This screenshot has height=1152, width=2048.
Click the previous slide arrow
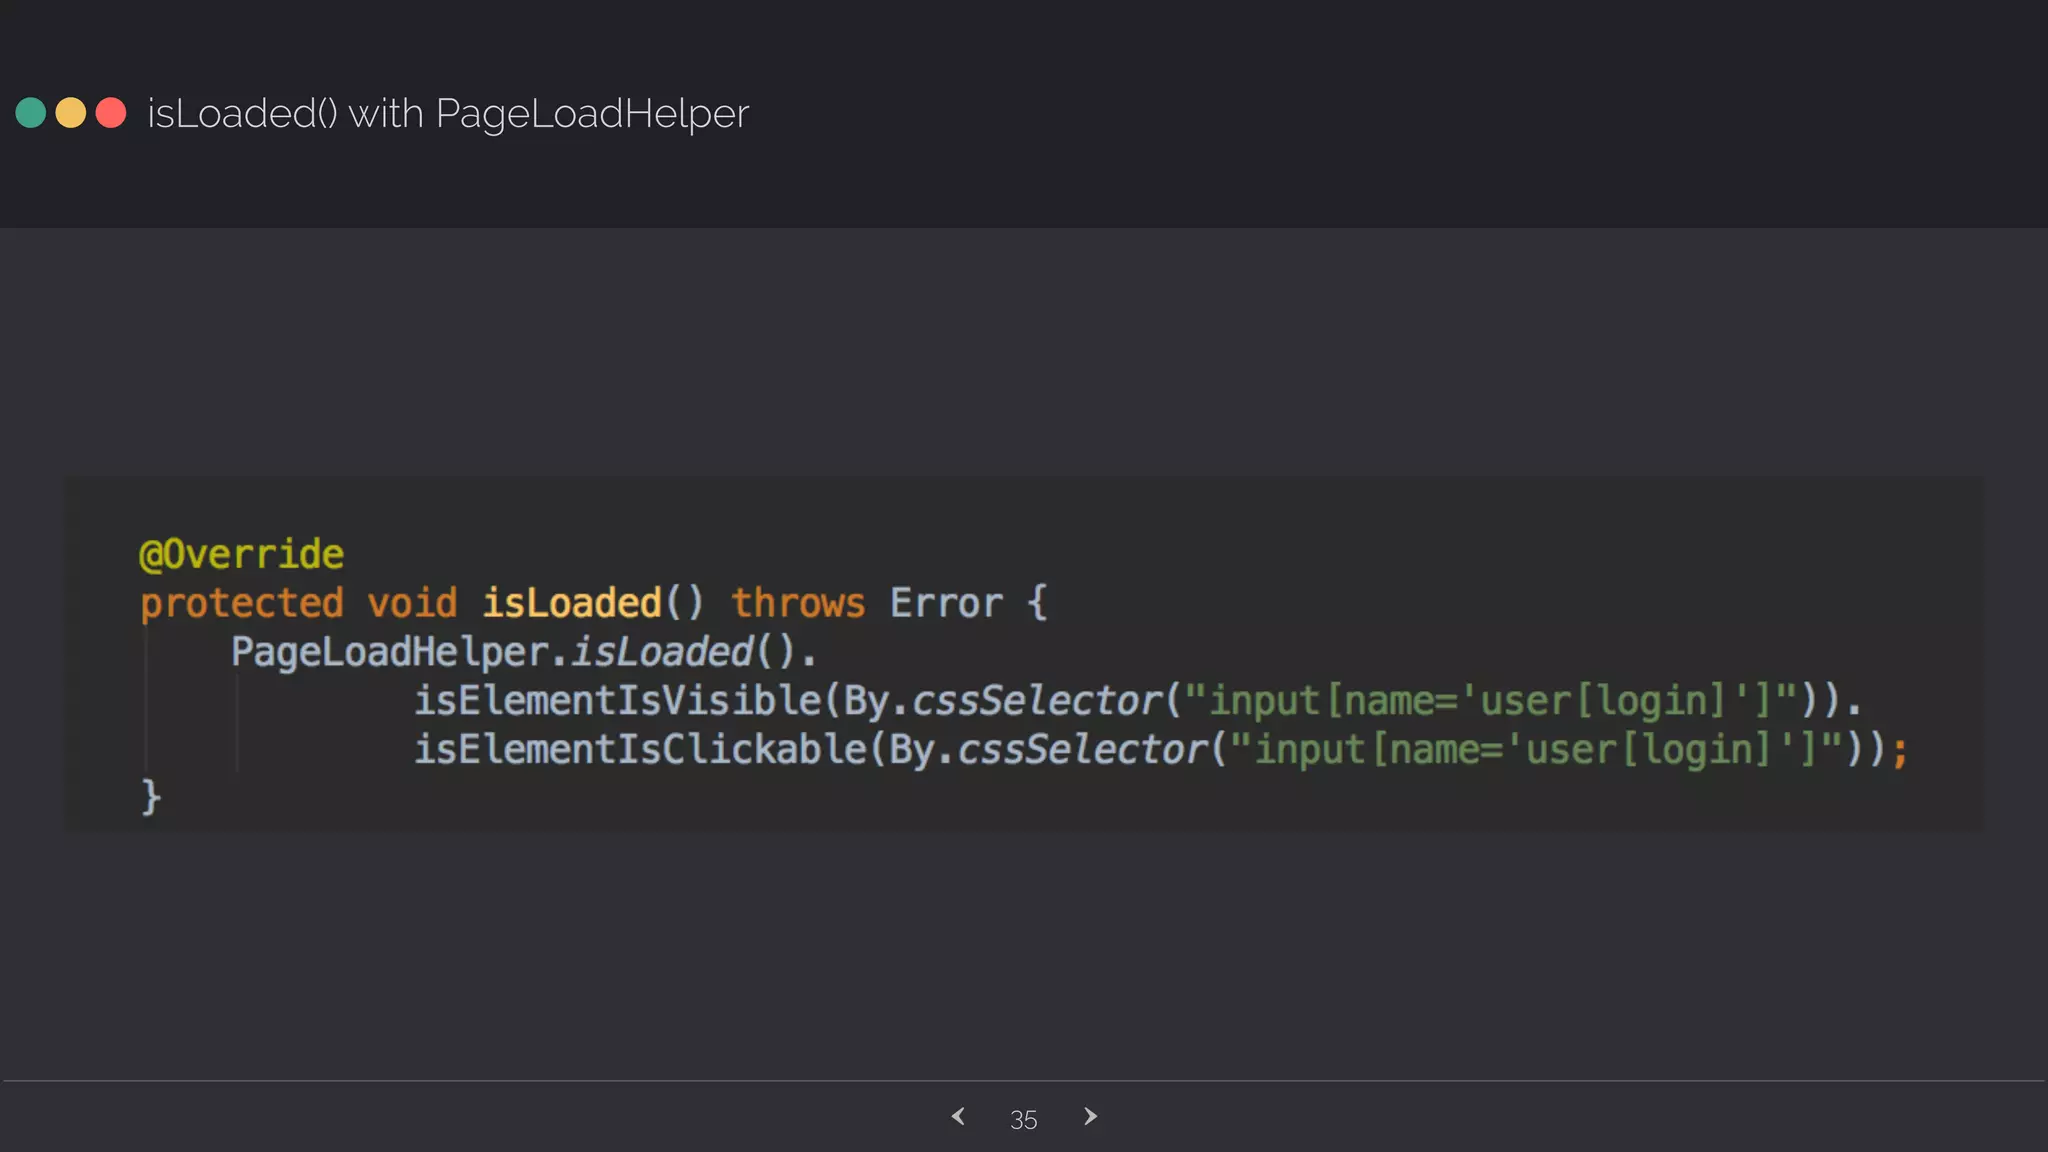click(x=958, y=1116)
